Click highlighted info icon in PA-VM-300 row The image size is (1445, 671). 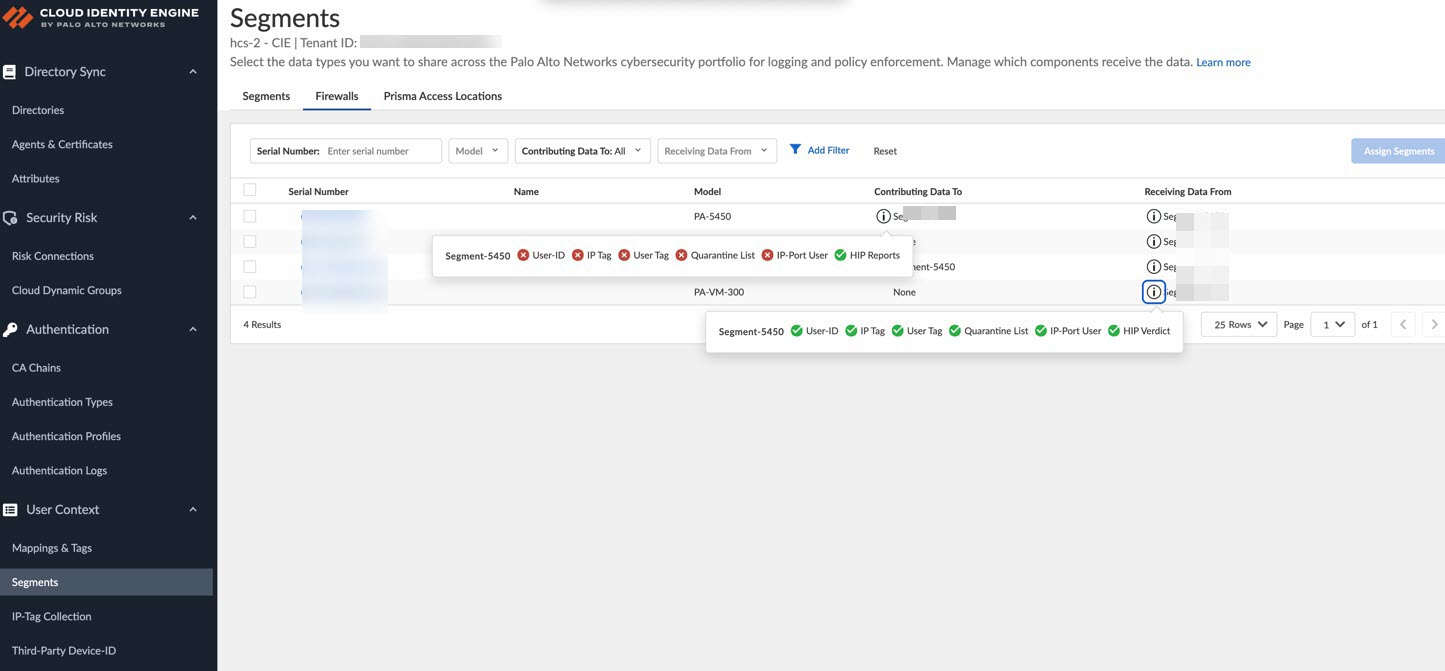click(x=1153, y=292)
